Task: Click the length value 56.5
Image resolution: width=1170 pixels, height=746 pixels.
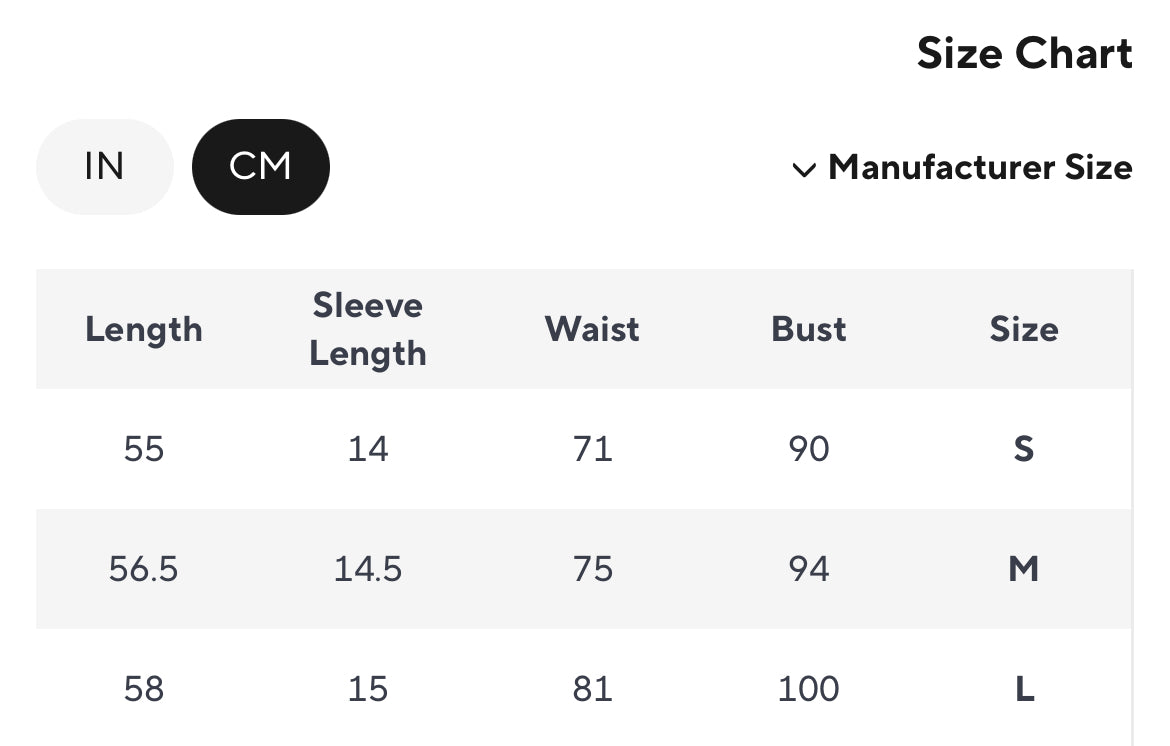Action: click(144, 569)
